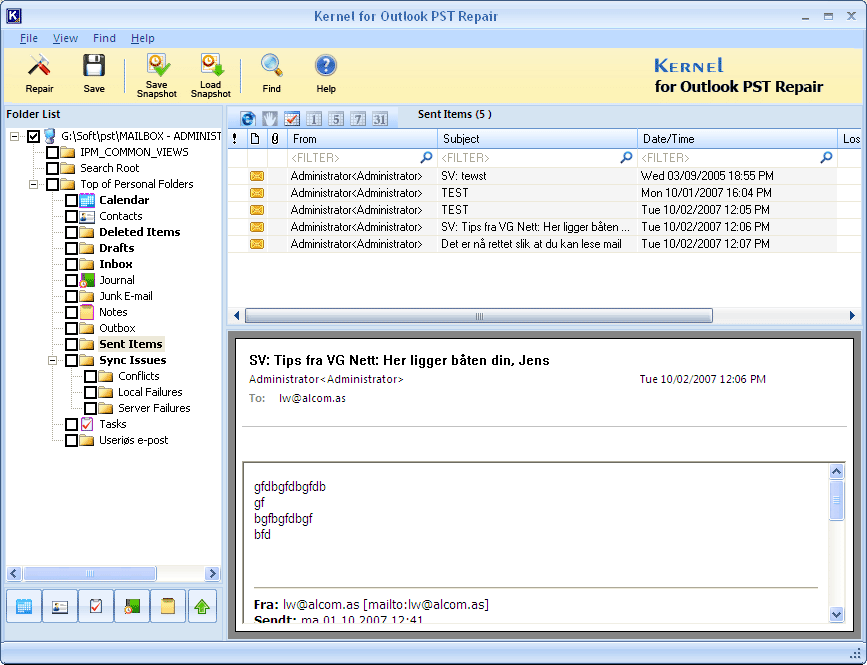Click the refresh icon above message list
The image size is (867, 665).
[x=248, y=118]
